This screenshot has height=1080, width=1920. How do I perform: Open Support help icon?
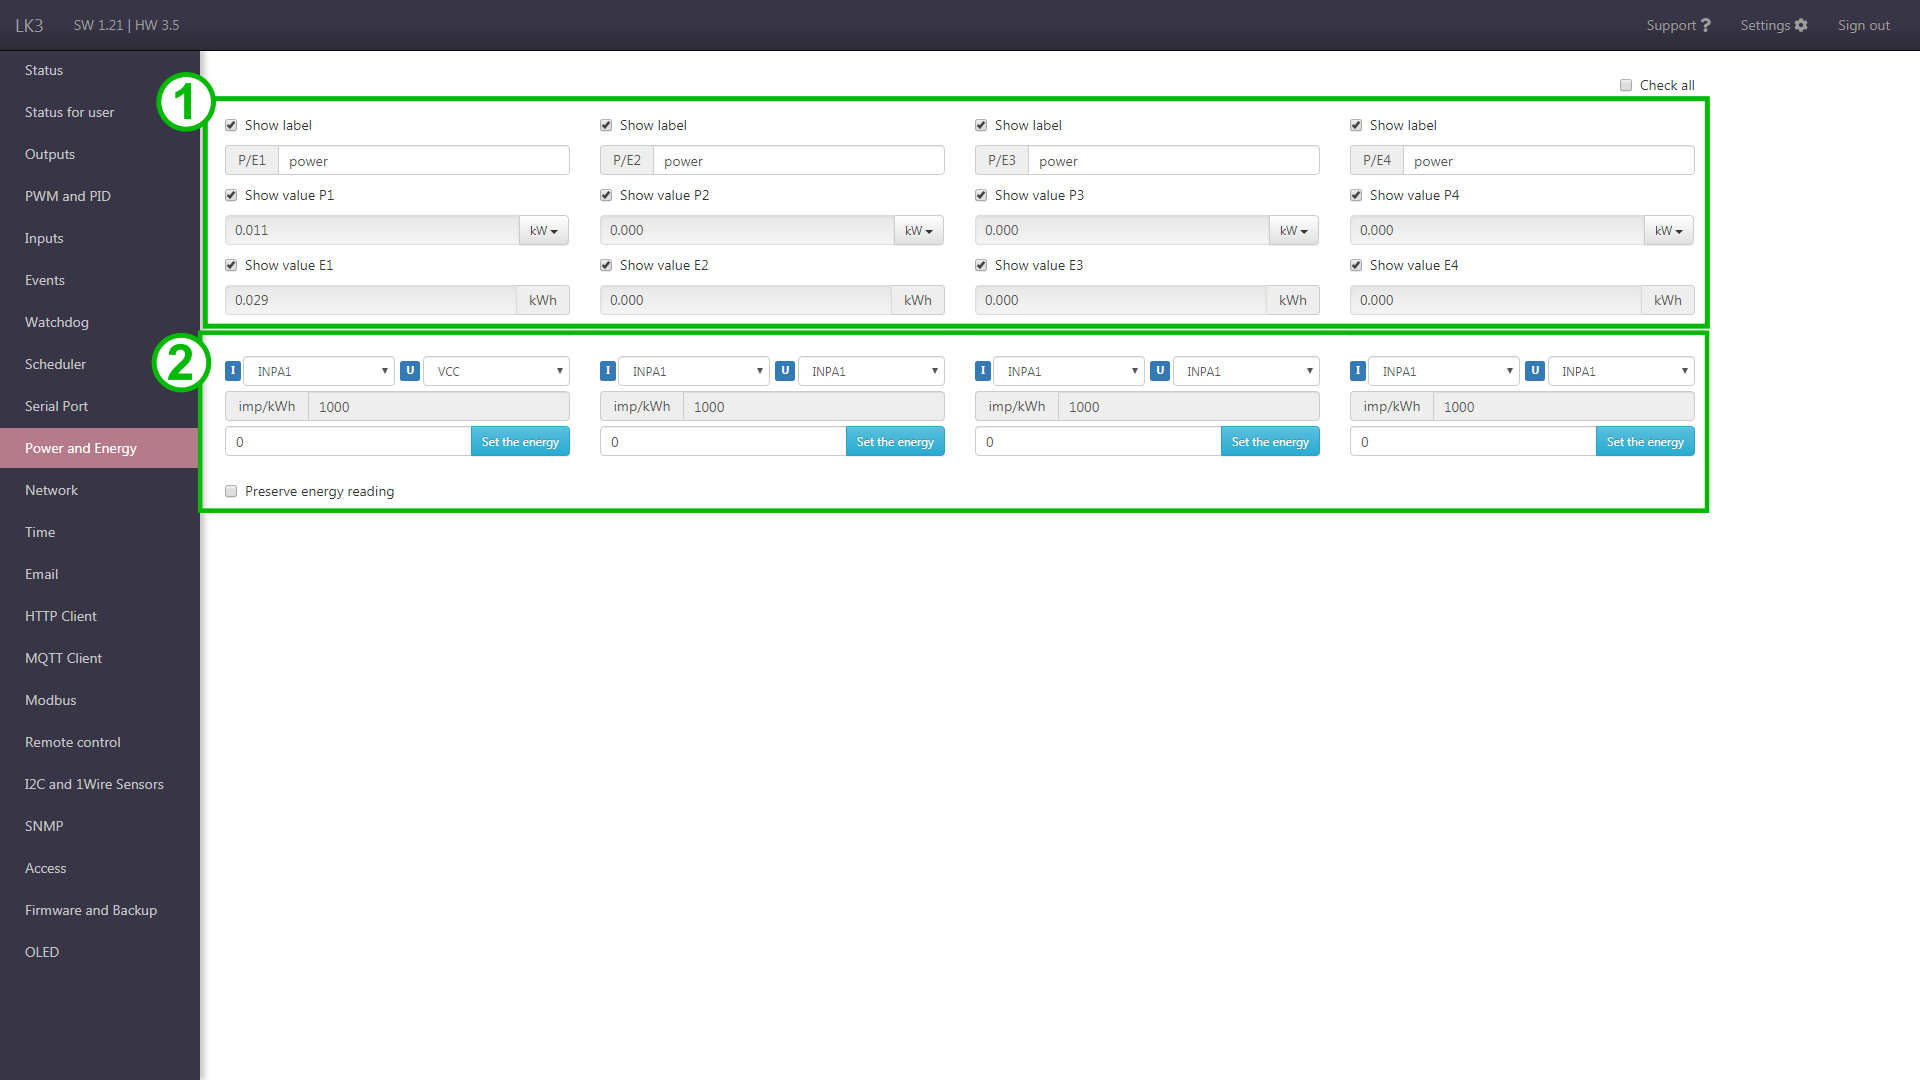1706,25
